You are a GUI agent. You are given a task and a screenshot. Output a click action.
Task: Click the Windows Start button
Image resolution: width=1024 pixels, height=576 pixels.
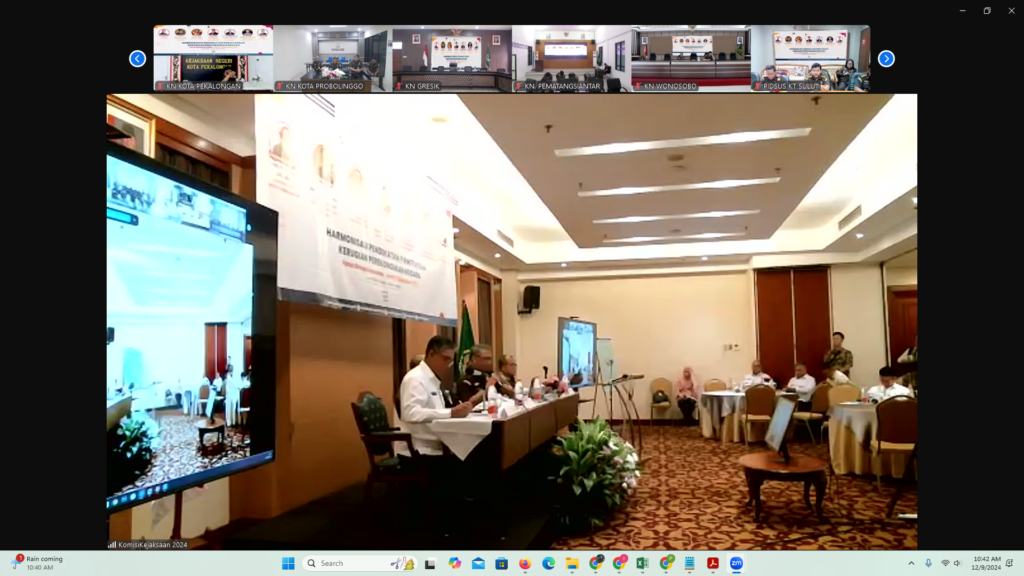[x=289, y=563]
